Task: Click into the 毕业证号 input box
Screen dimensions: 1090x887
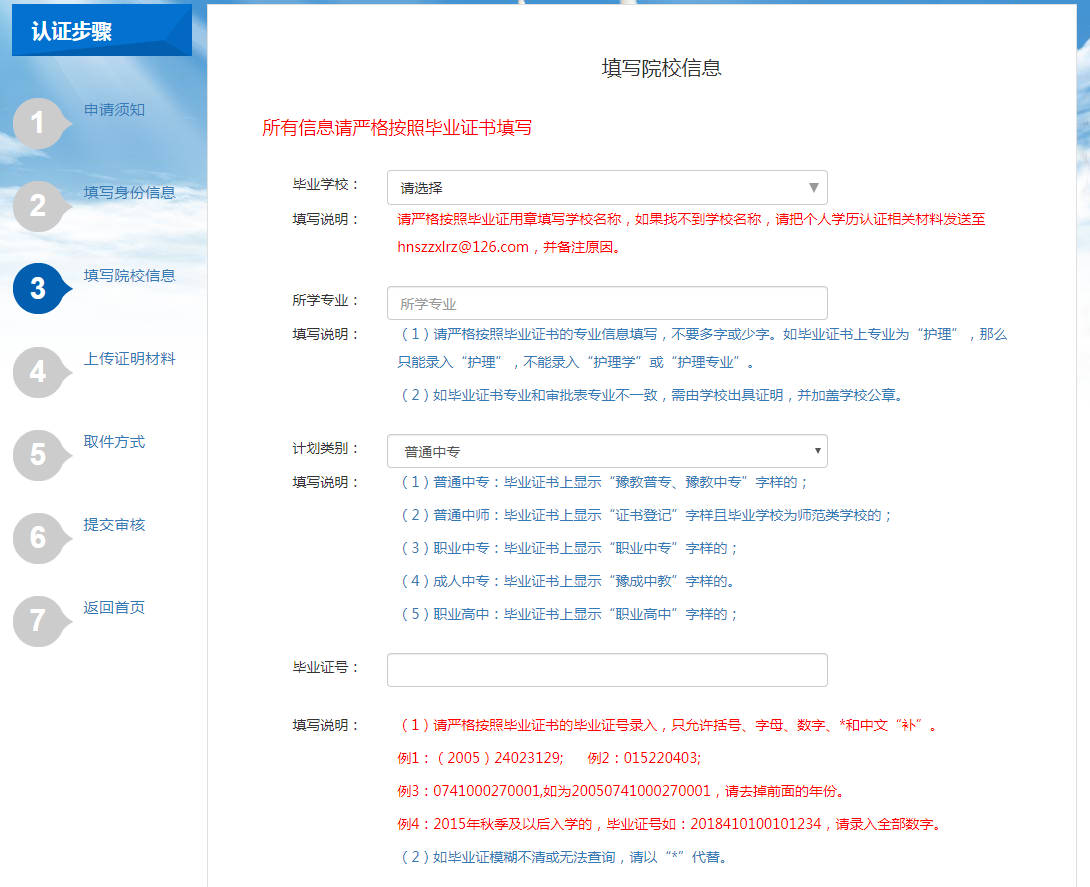Action: 606,670
